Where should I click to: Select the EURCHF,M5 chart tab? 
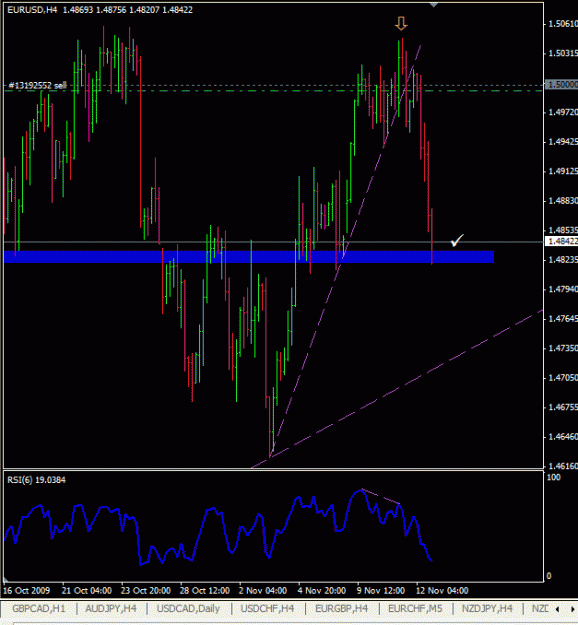[415, 609]
